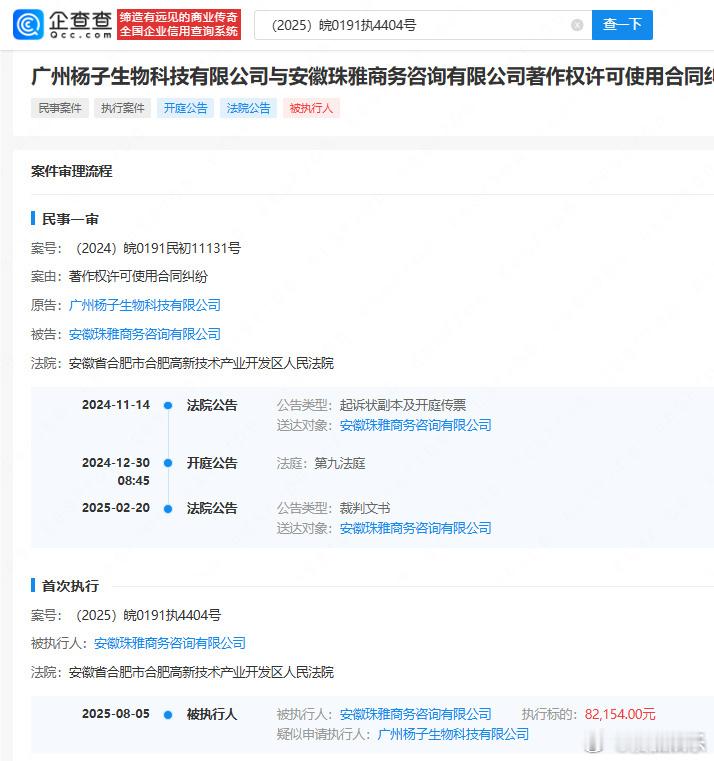Click the 裁判文书 announcement type
714x761 pixels.
click(365, 509)
